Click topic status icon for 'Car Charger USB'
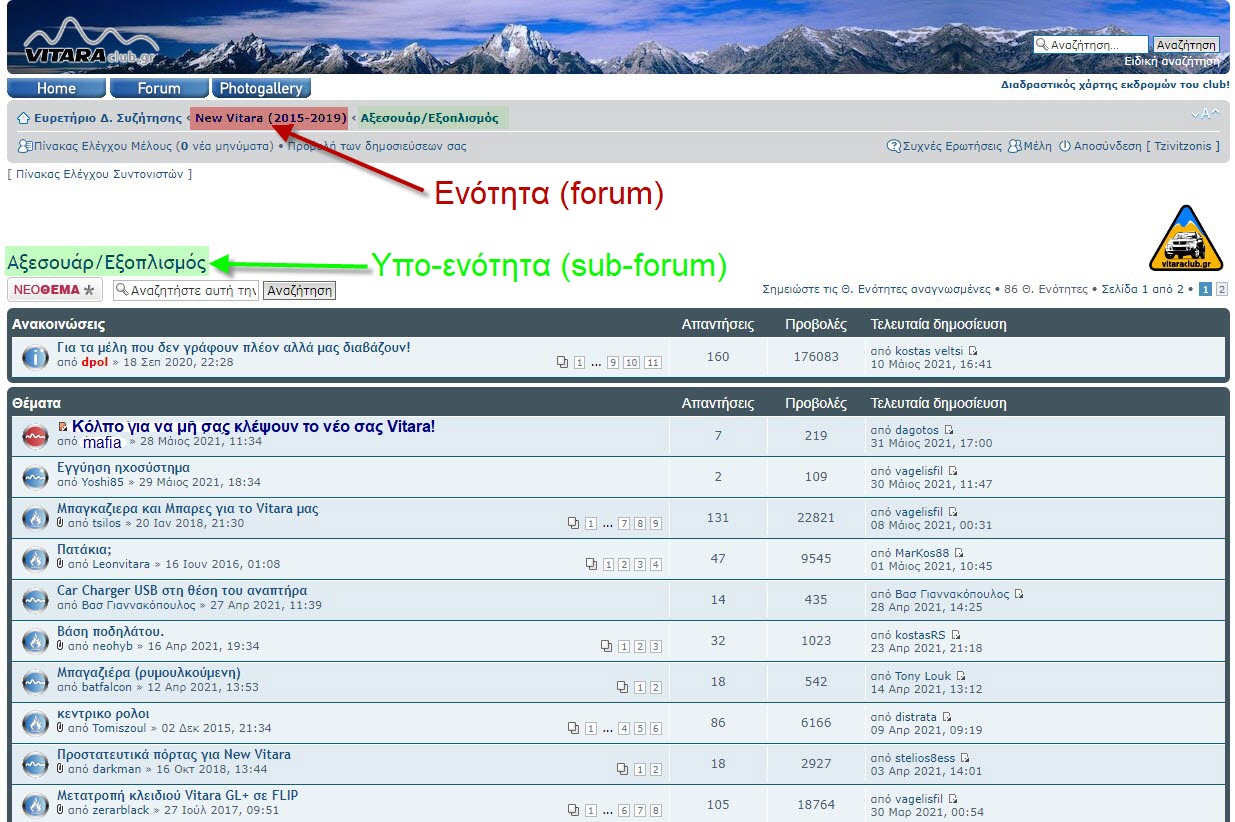 point(35,600)
